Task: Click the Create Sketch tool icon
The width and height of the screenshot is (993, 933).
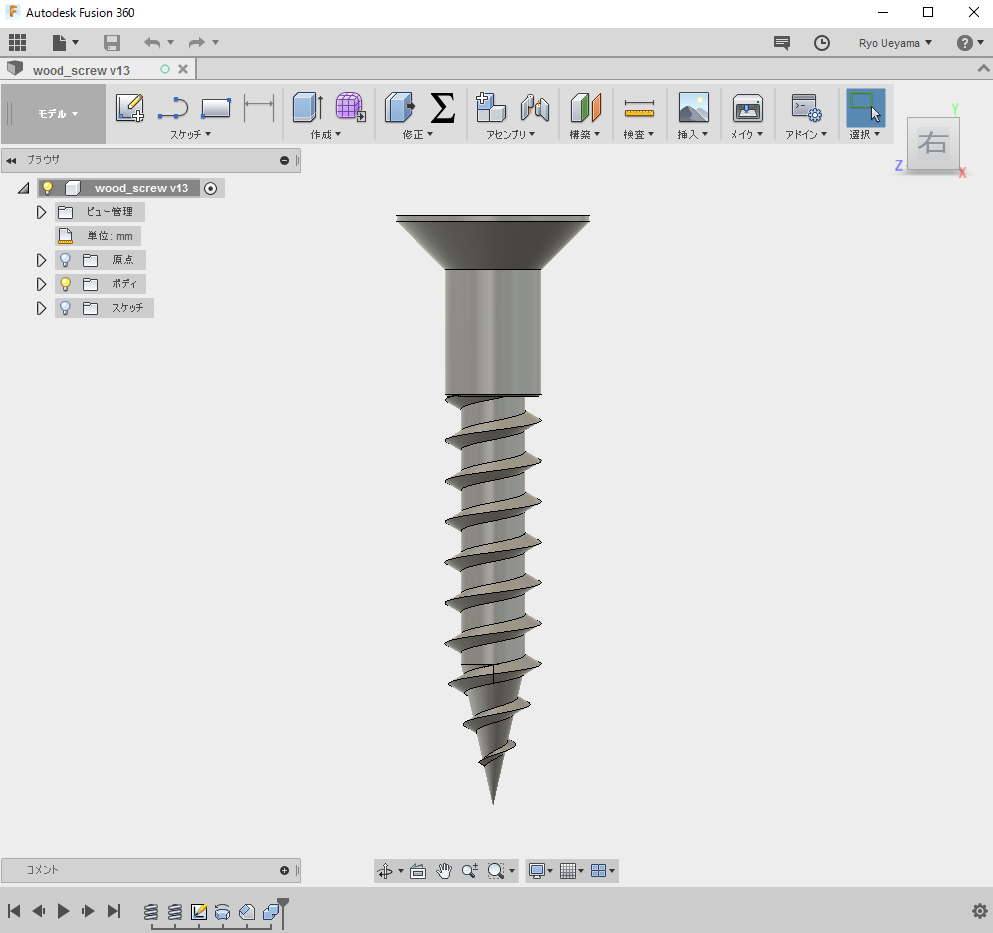Action: (x=130, y=107)
